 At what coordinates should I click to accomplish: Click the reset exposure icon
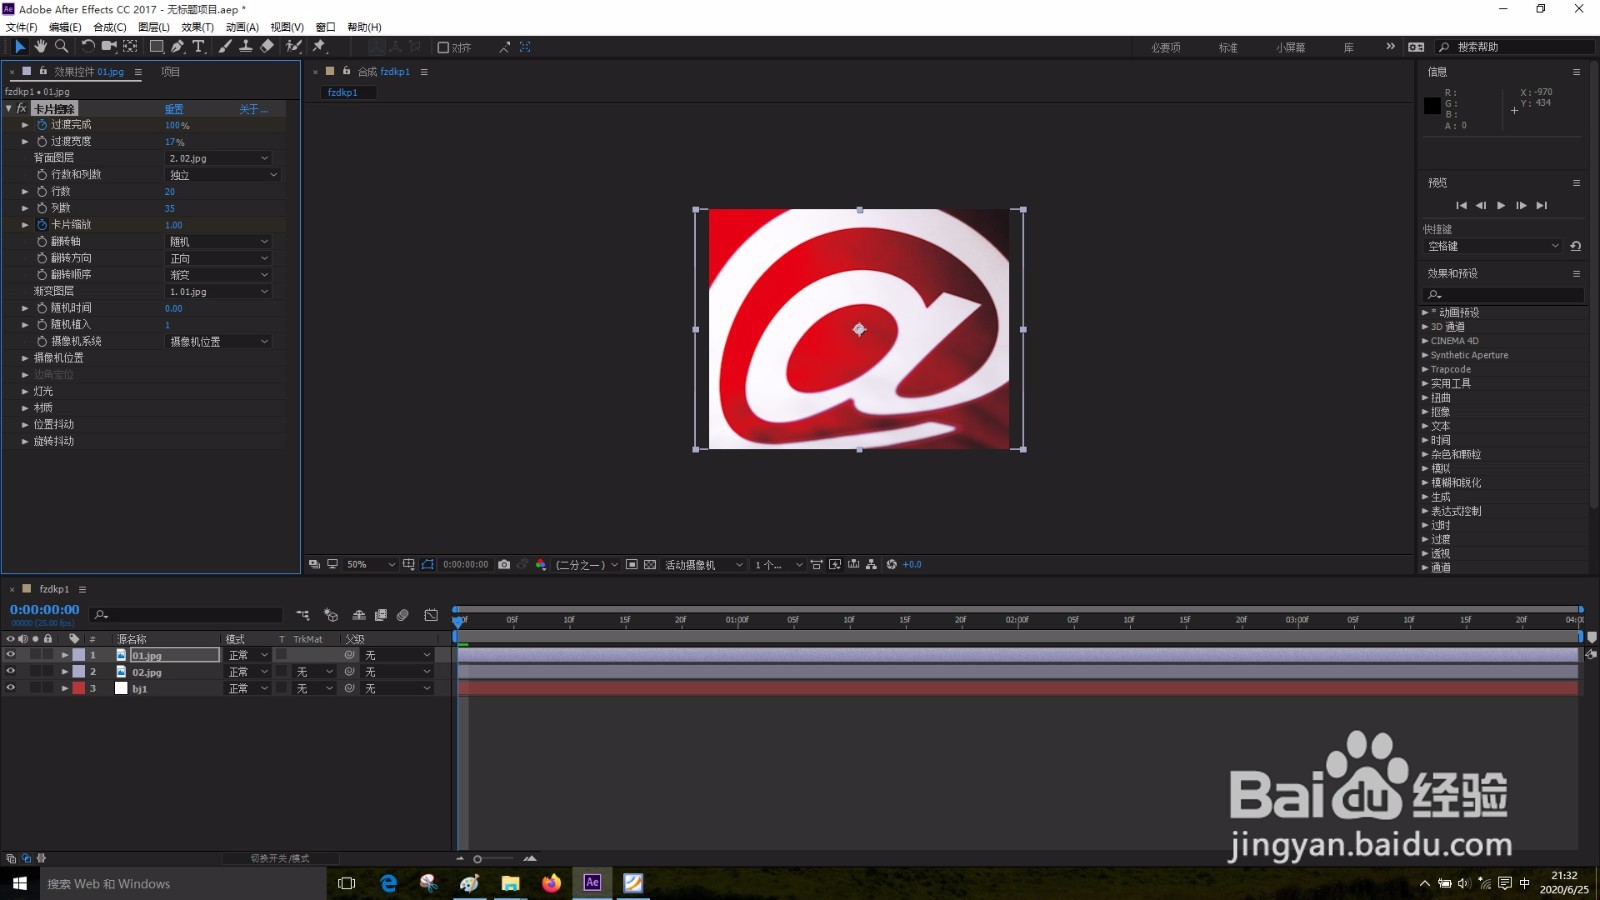point(892,565)
